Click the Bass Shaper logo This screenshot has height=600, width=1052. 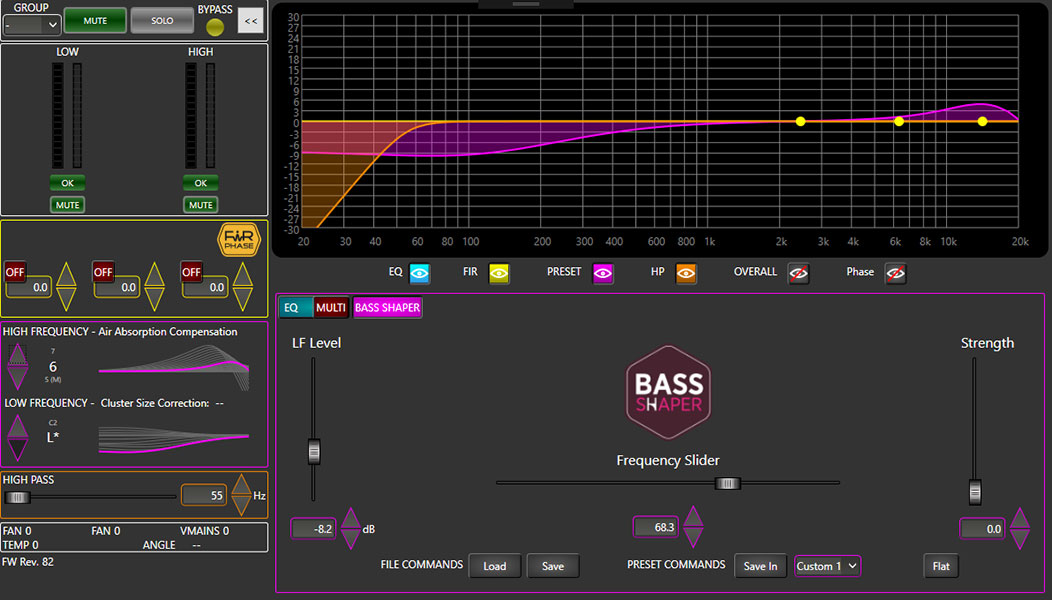668,392
